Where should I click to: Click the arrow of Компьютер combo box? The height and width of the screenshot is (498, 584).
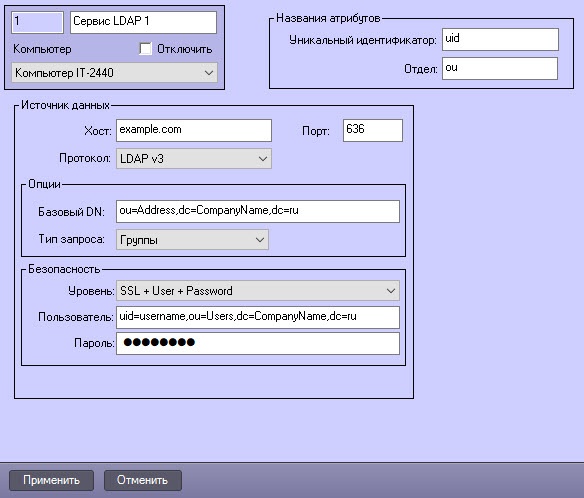coord(209,73)
